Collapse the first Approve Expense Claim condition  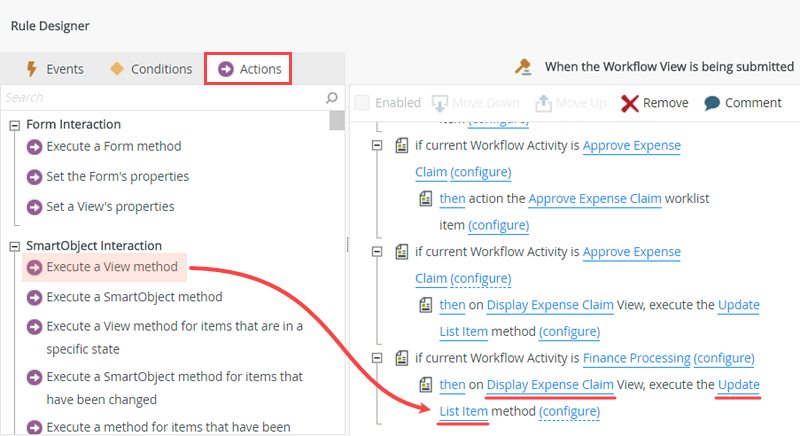pyautogui.click(x=377, y=146)
